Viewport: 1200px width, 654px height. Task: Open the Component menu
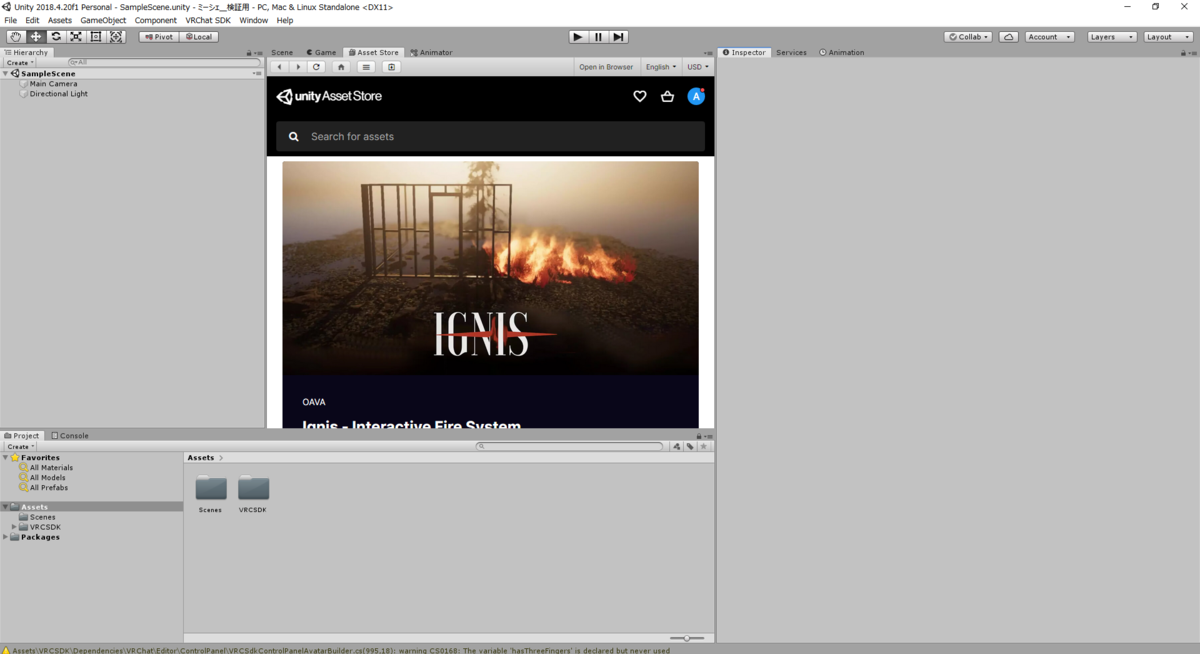point(156,20)
